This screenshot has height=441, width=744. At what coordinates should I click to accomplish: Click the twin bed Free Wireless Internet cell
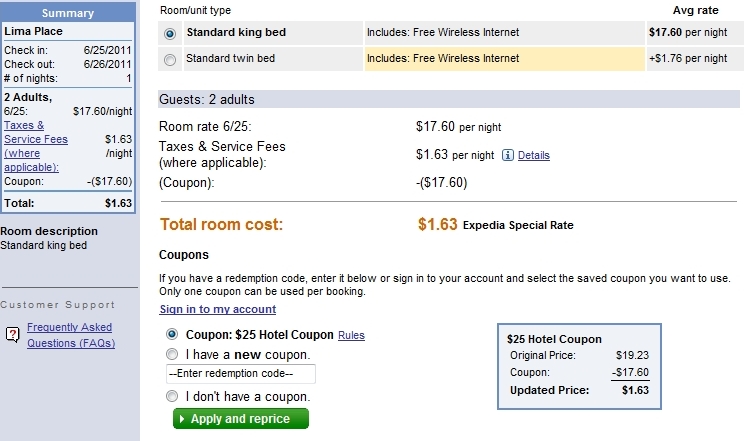[x=504, y=59]
